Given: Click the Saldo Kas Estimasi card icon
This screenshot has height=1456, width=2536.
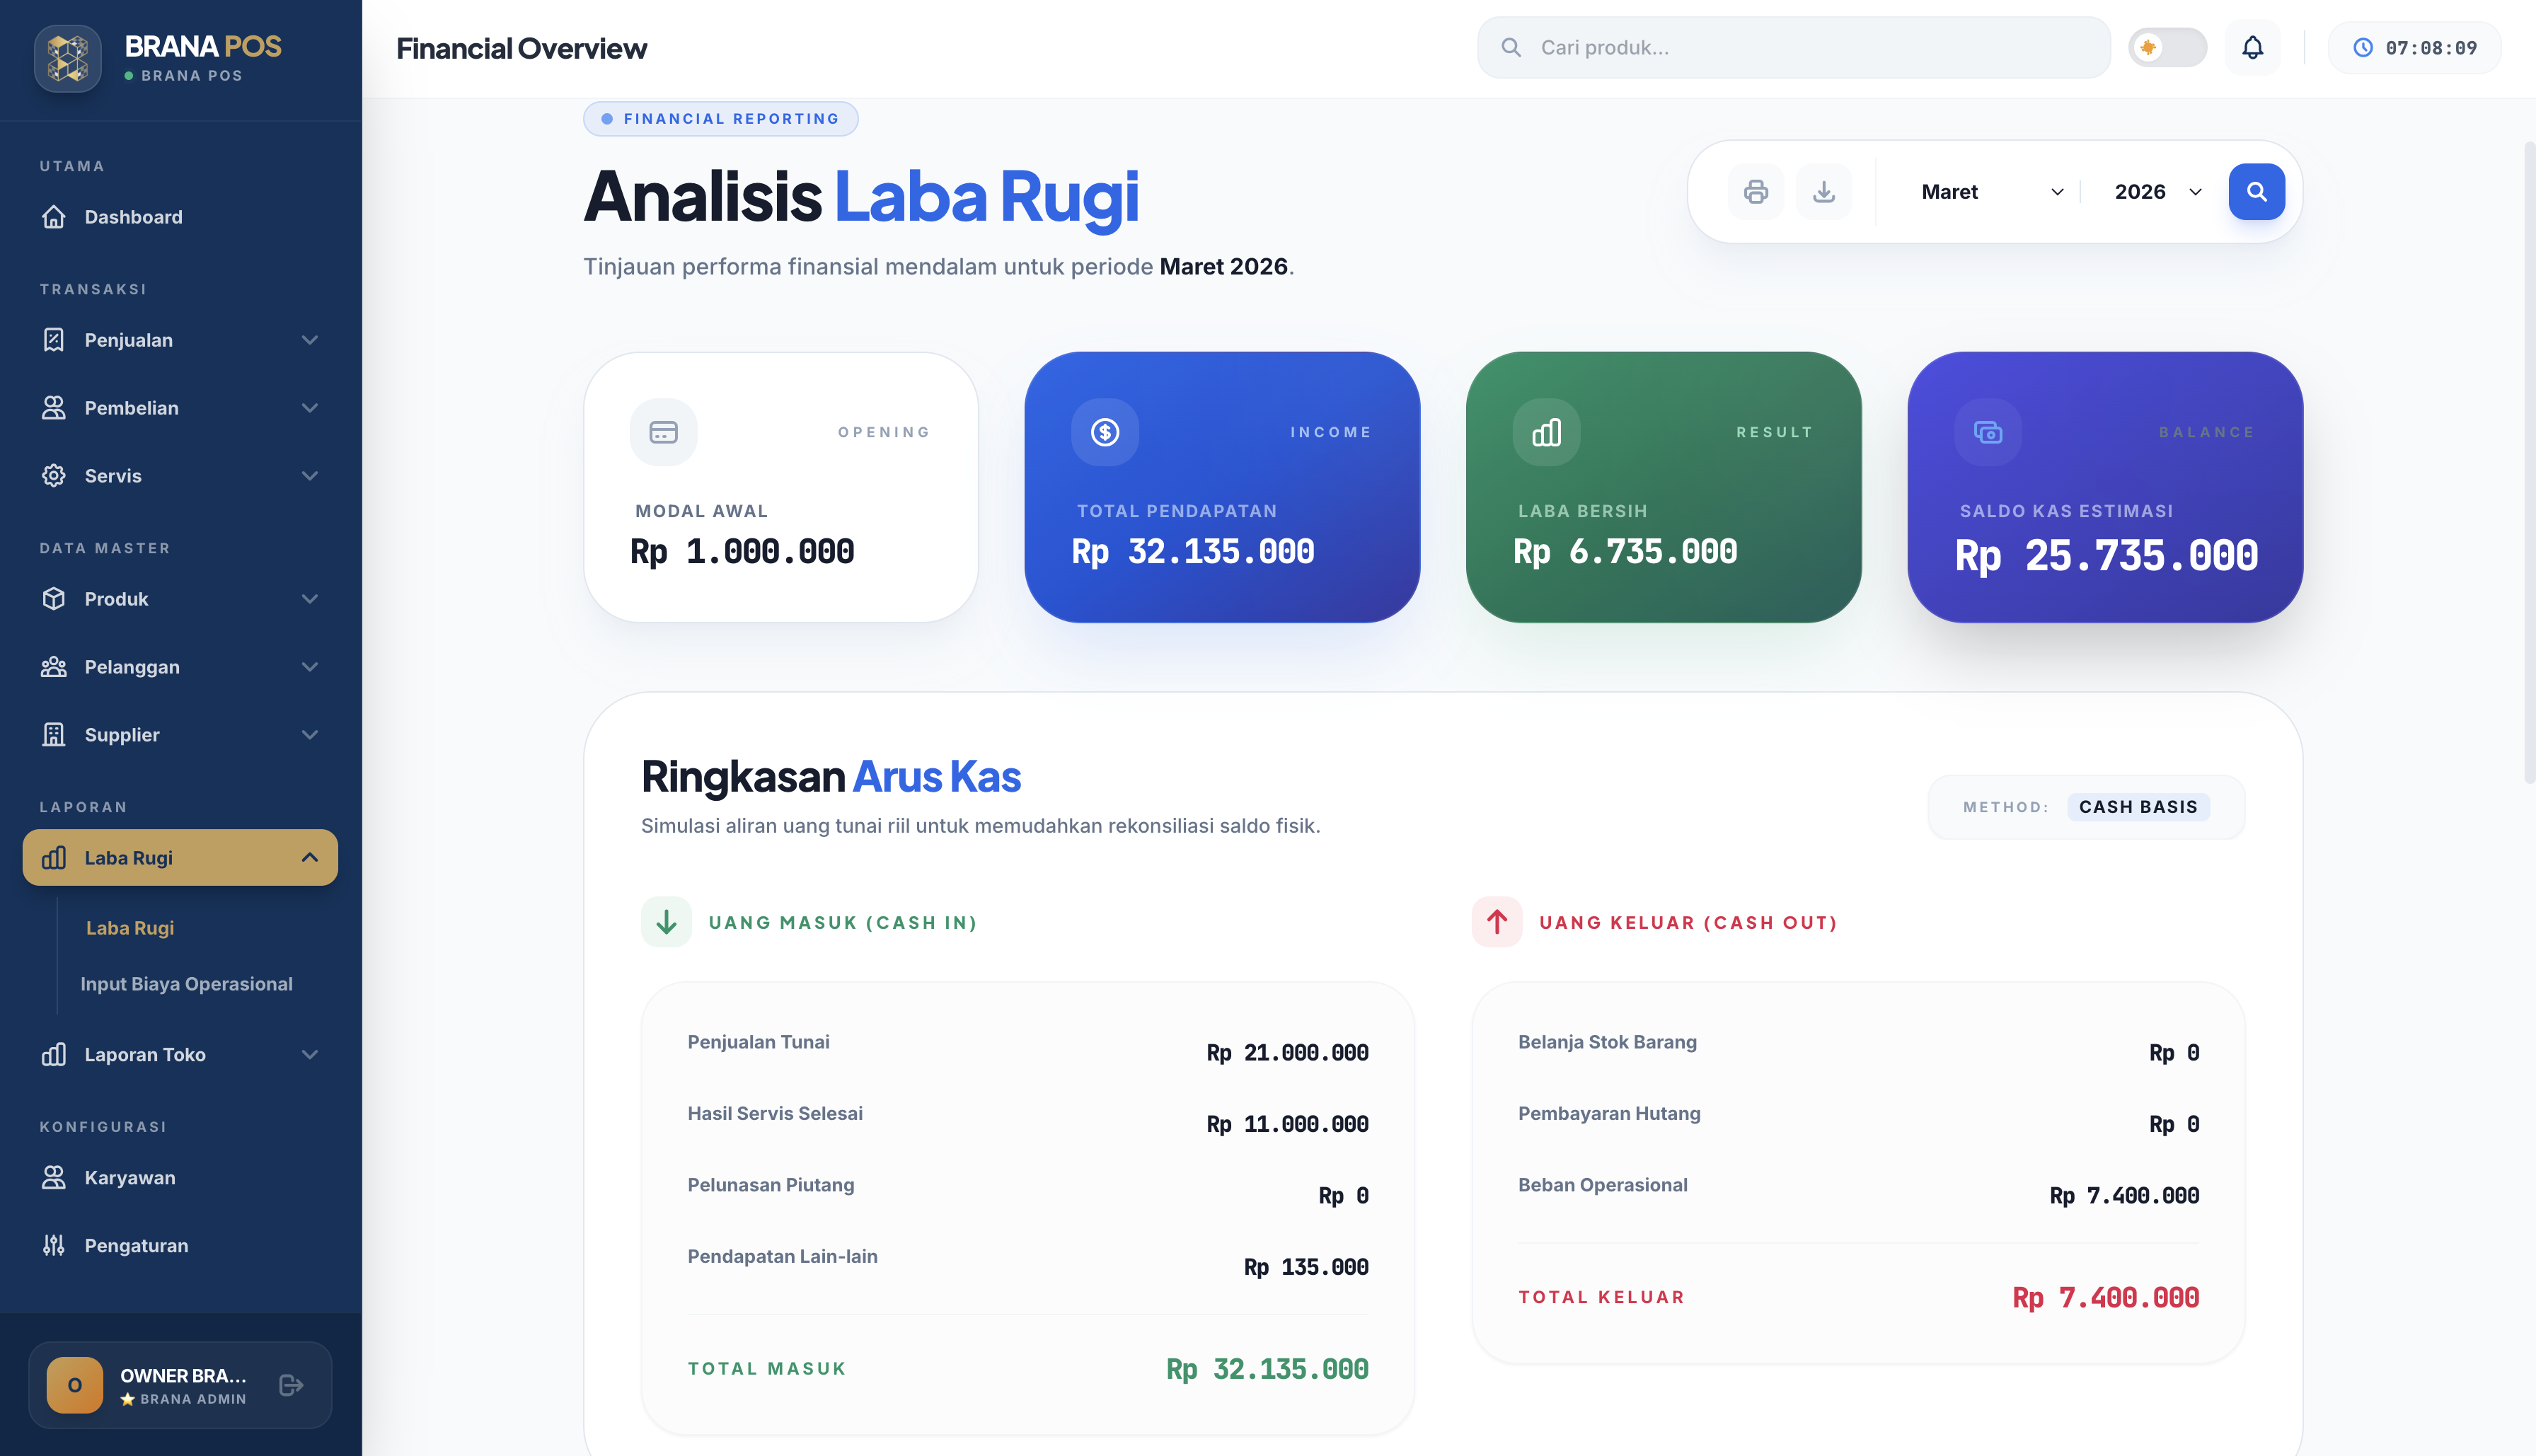Looking at the screenshot, I should pyautogui.click(x=1988, y=432).
